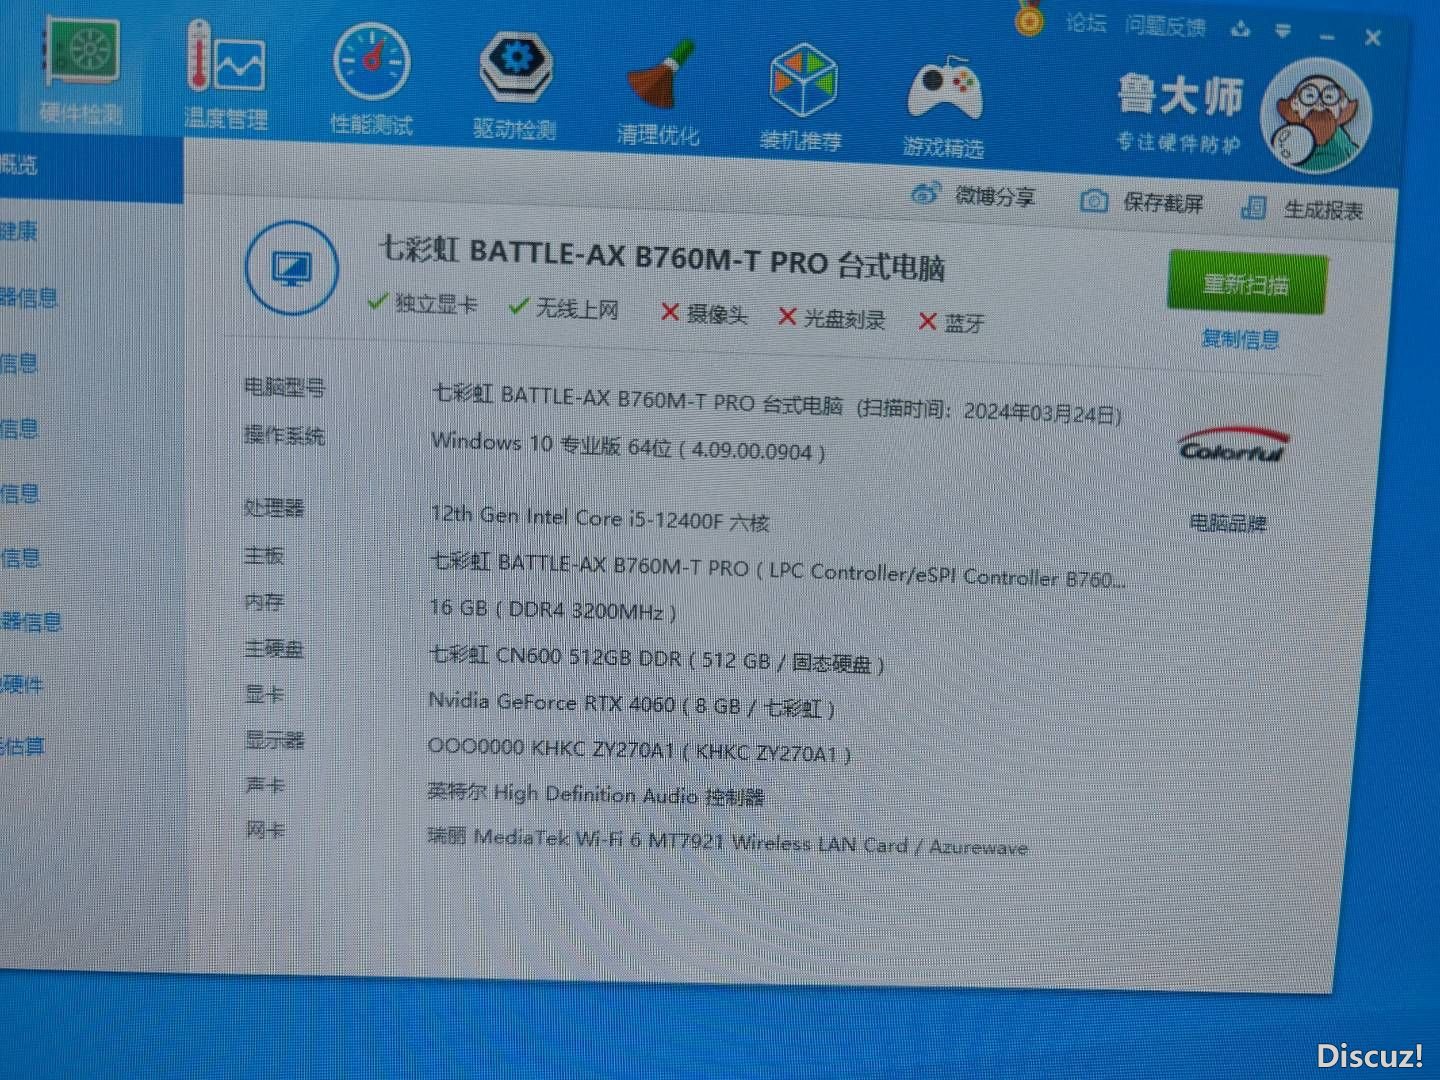Click the Colorful brand logo
Image resolution: width=1440 pixels, height=1080 pixels.
[1232, 447]
